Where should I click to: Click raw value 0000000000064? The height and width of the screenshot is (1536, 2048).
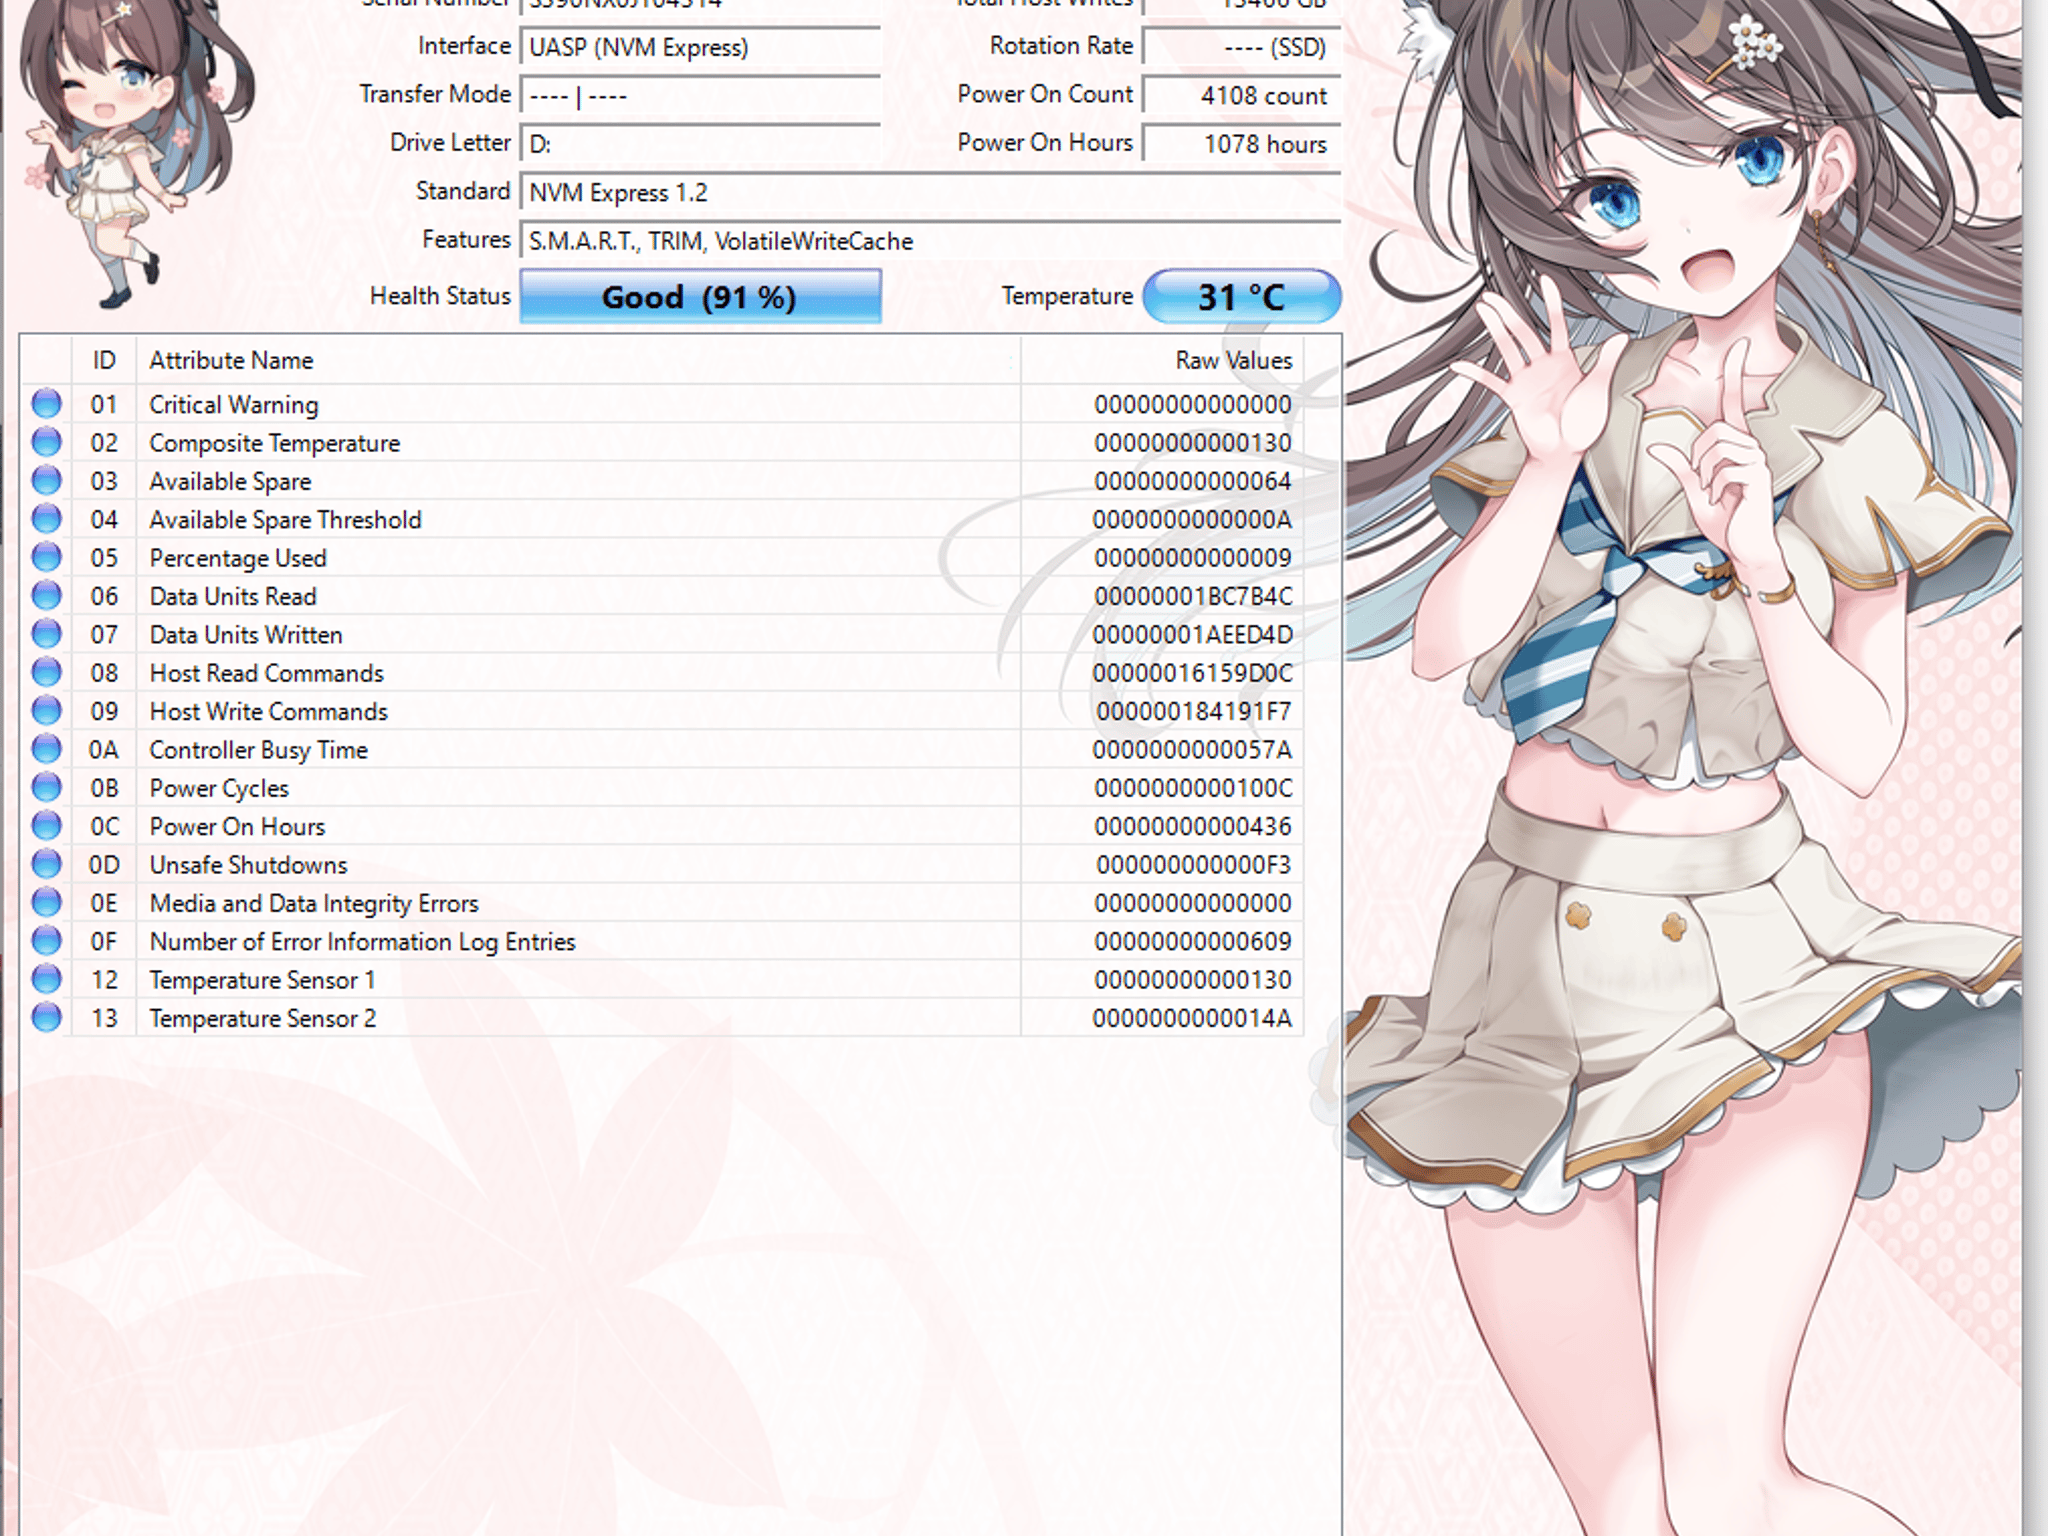(1192, 481)
